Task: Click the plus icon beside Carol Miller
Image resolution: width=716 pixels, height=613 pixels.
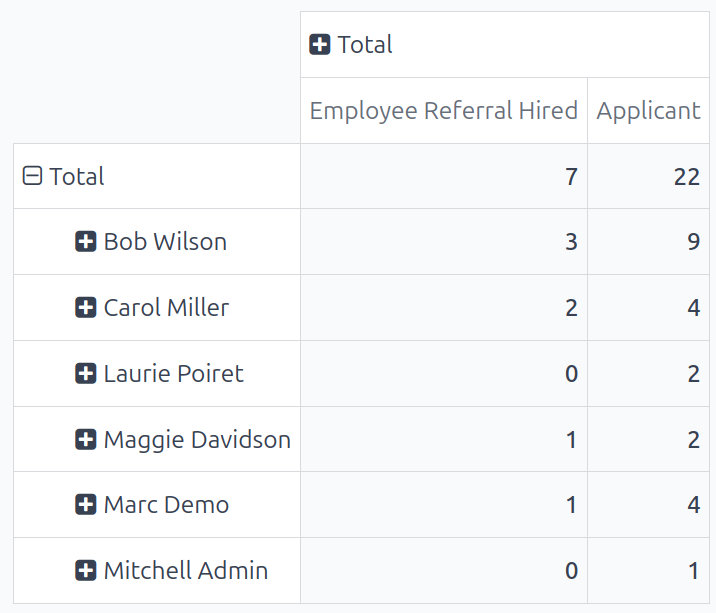Action: tap(86, 308)
